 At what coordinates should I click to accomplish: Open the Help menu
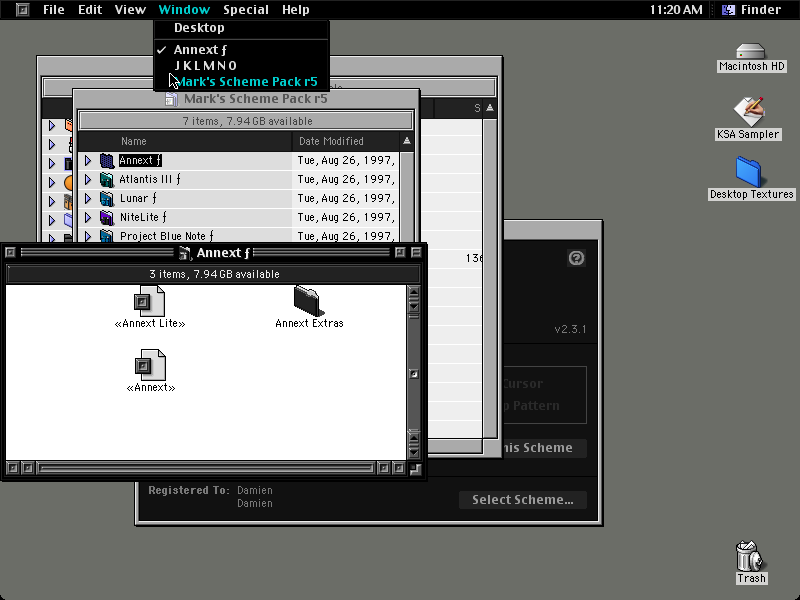296,10
